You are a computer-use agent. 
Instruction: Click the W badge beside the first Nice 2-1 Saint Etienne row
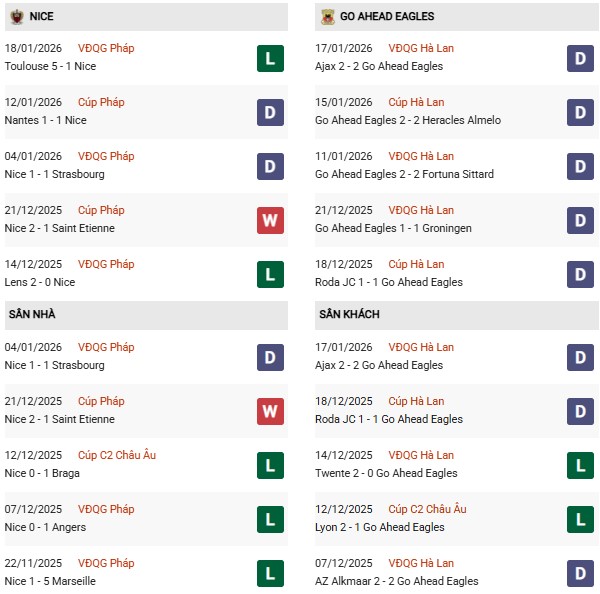pos(269,220)
